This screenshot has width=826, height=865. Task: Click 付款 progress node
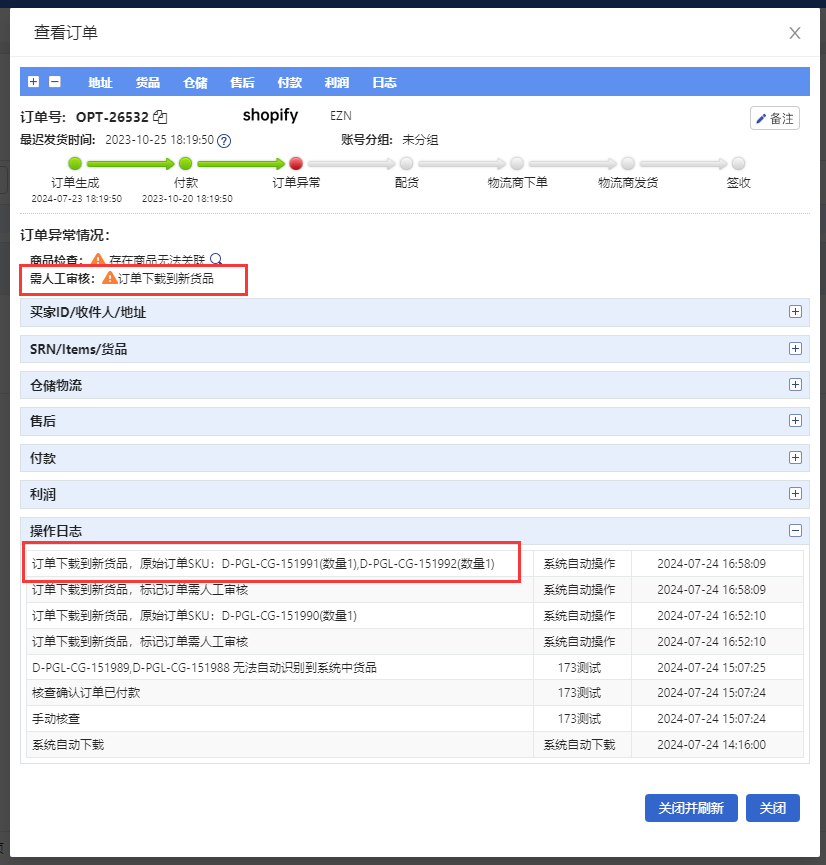(x=186, y=163)
